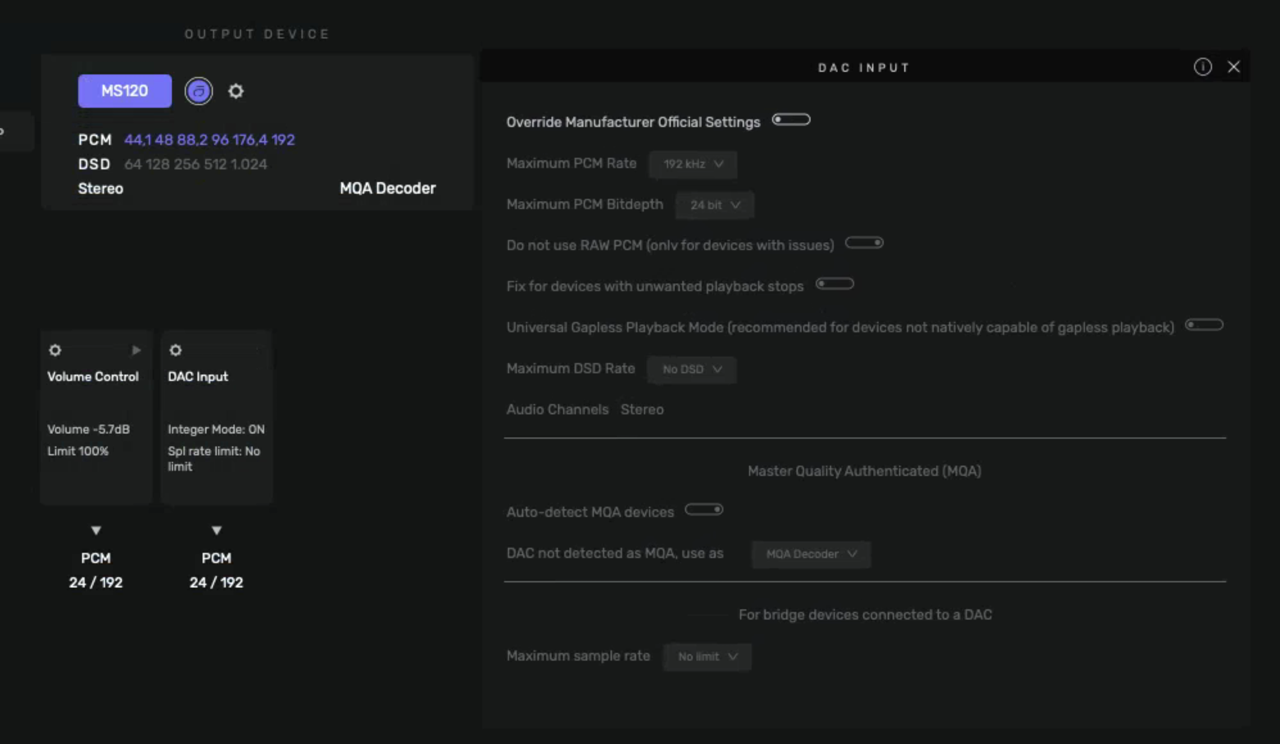The height and width of the screenshot is (744, 1280).
Task: Close the DAC Input panel
Action: tap(1234, 67)
